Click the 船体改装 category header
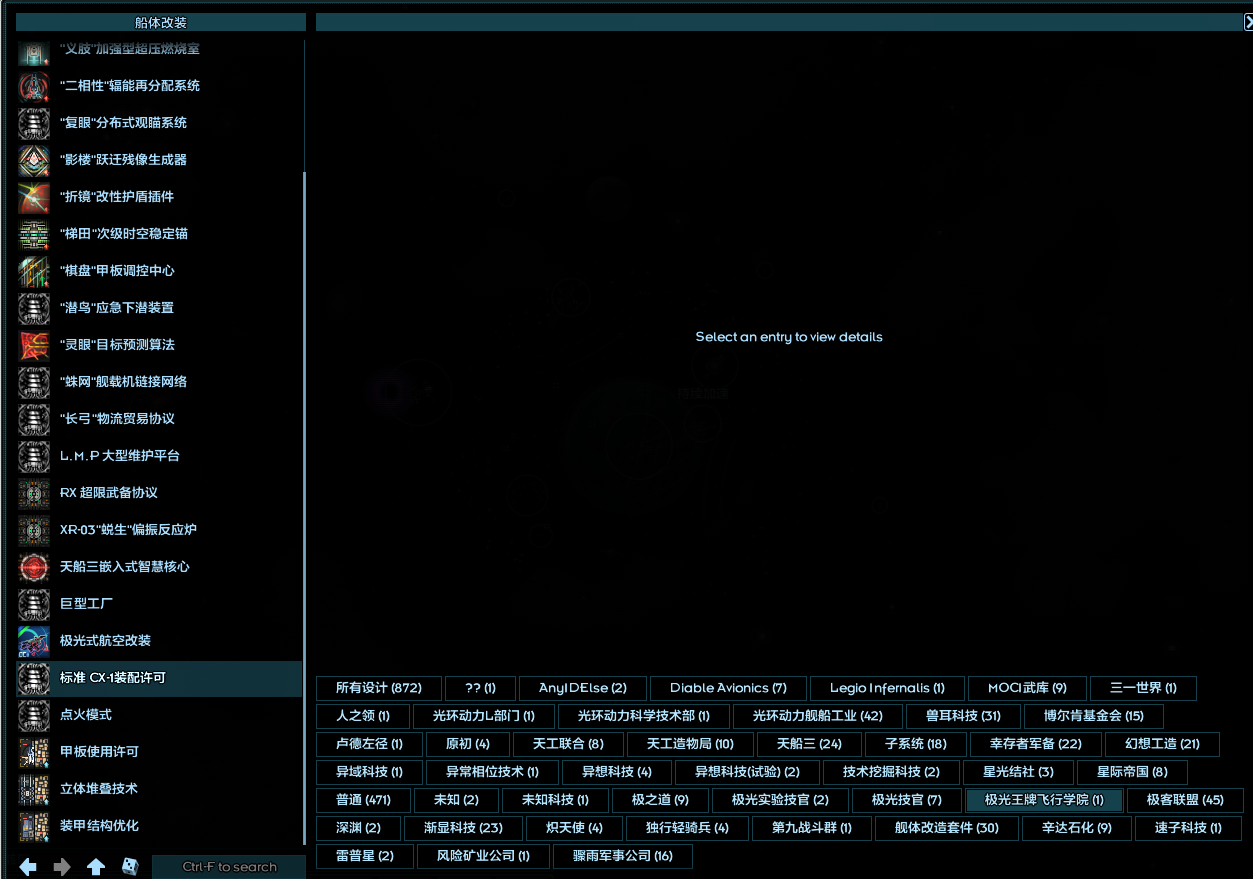 click(160, 22)
